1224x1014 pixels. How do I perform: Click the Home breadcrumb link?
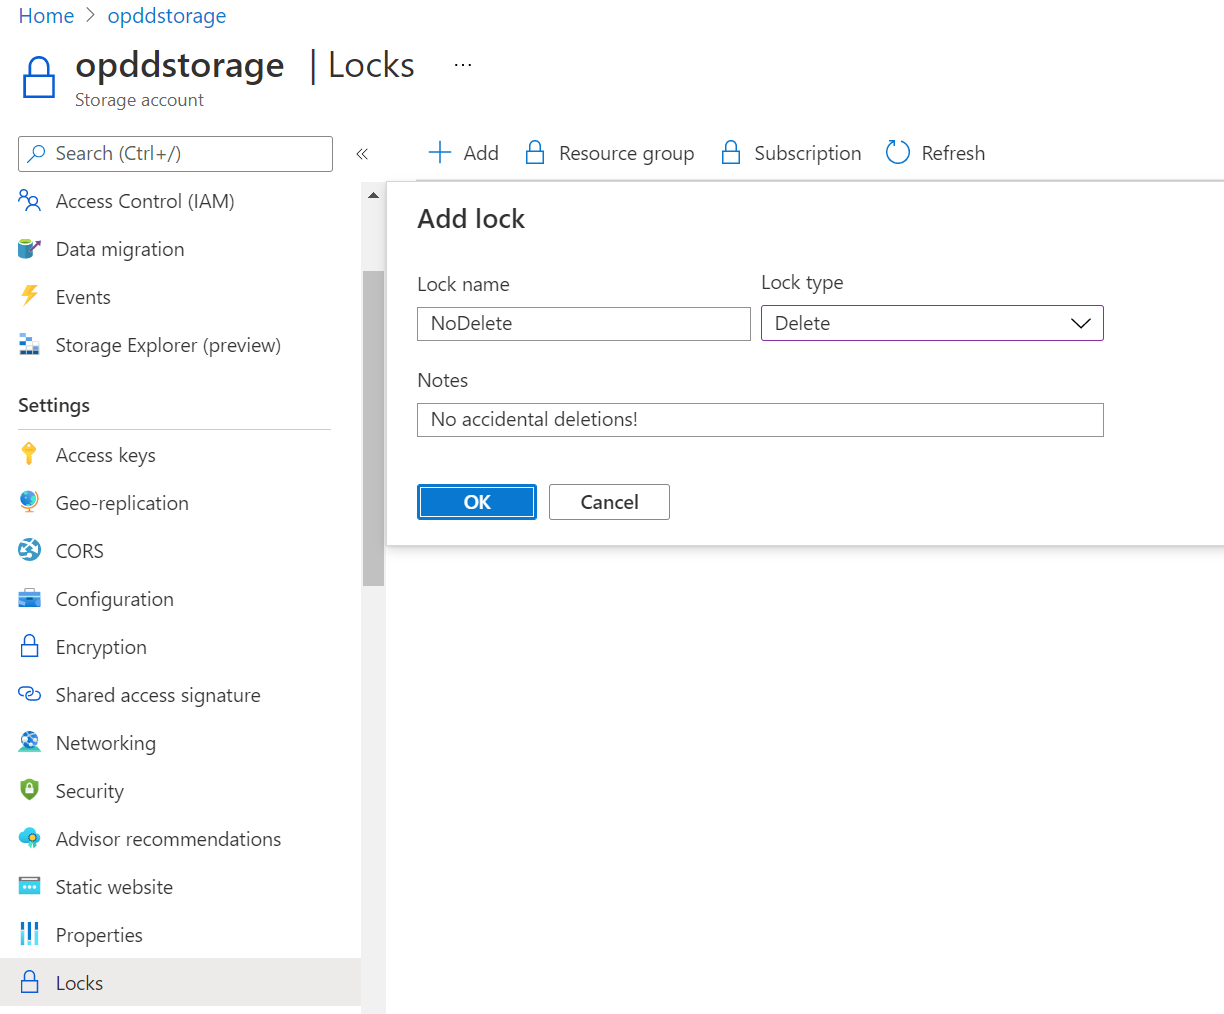click(x=46, y=16)
